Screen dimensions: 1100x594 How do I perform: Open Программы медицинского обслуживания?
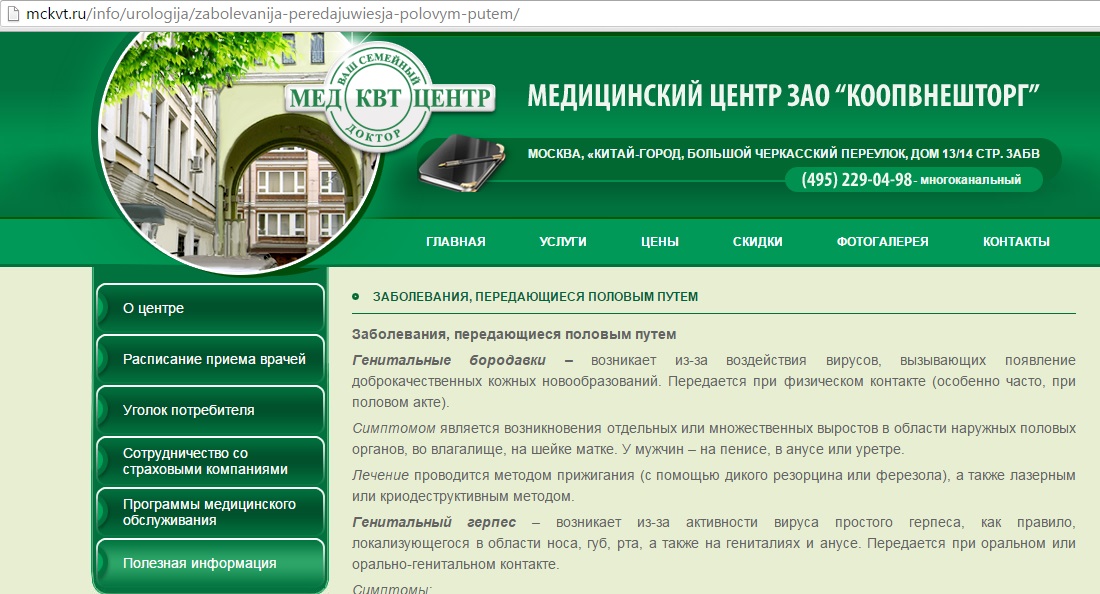pyautogui.click(x=210, y=513)
